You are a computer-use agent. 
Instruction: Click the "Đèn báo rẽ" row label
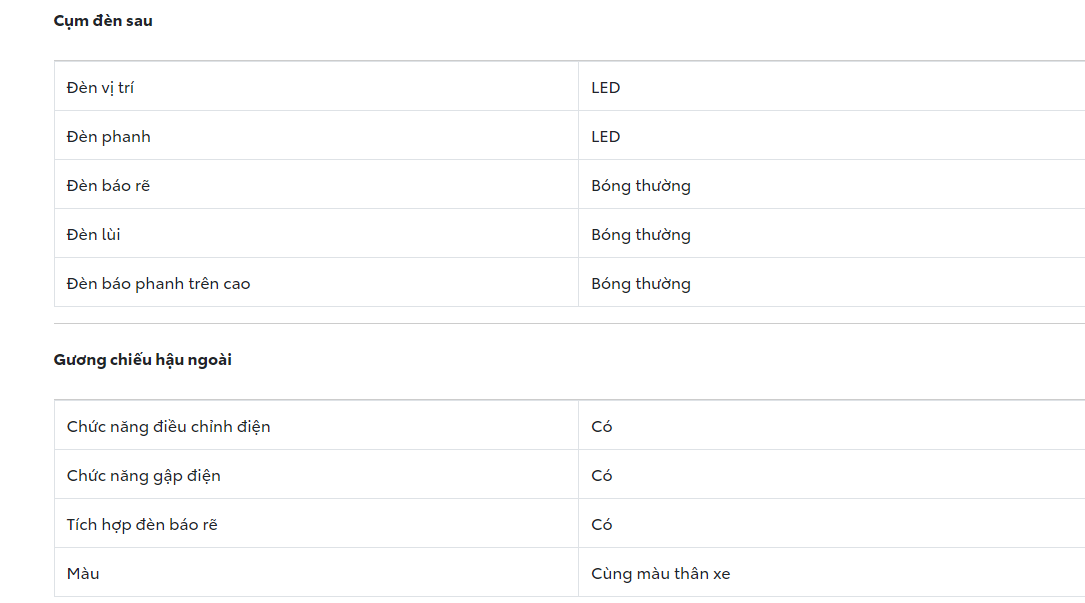(x=108, y=186)
